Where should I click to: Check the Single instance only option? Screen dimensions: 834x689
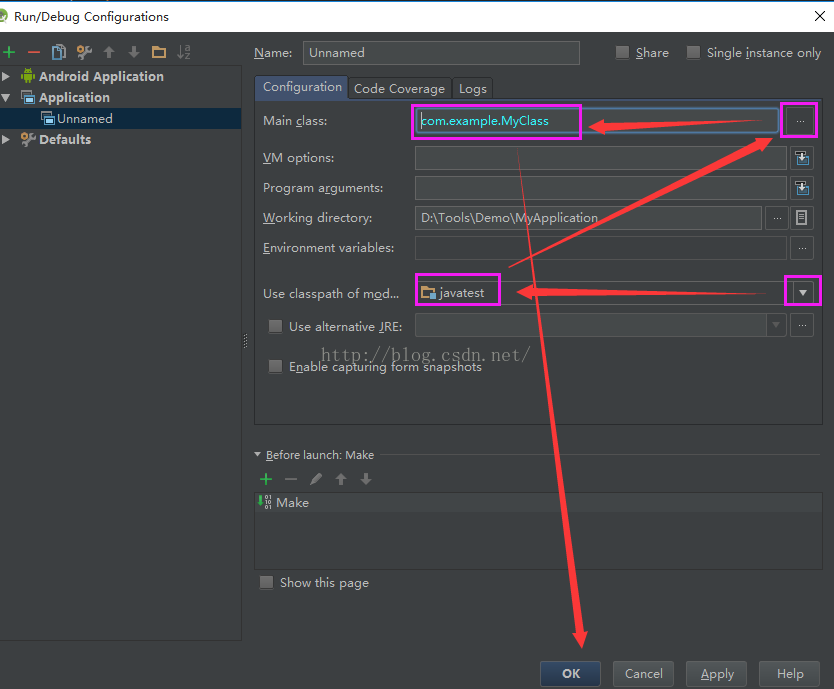pos(694,53)
